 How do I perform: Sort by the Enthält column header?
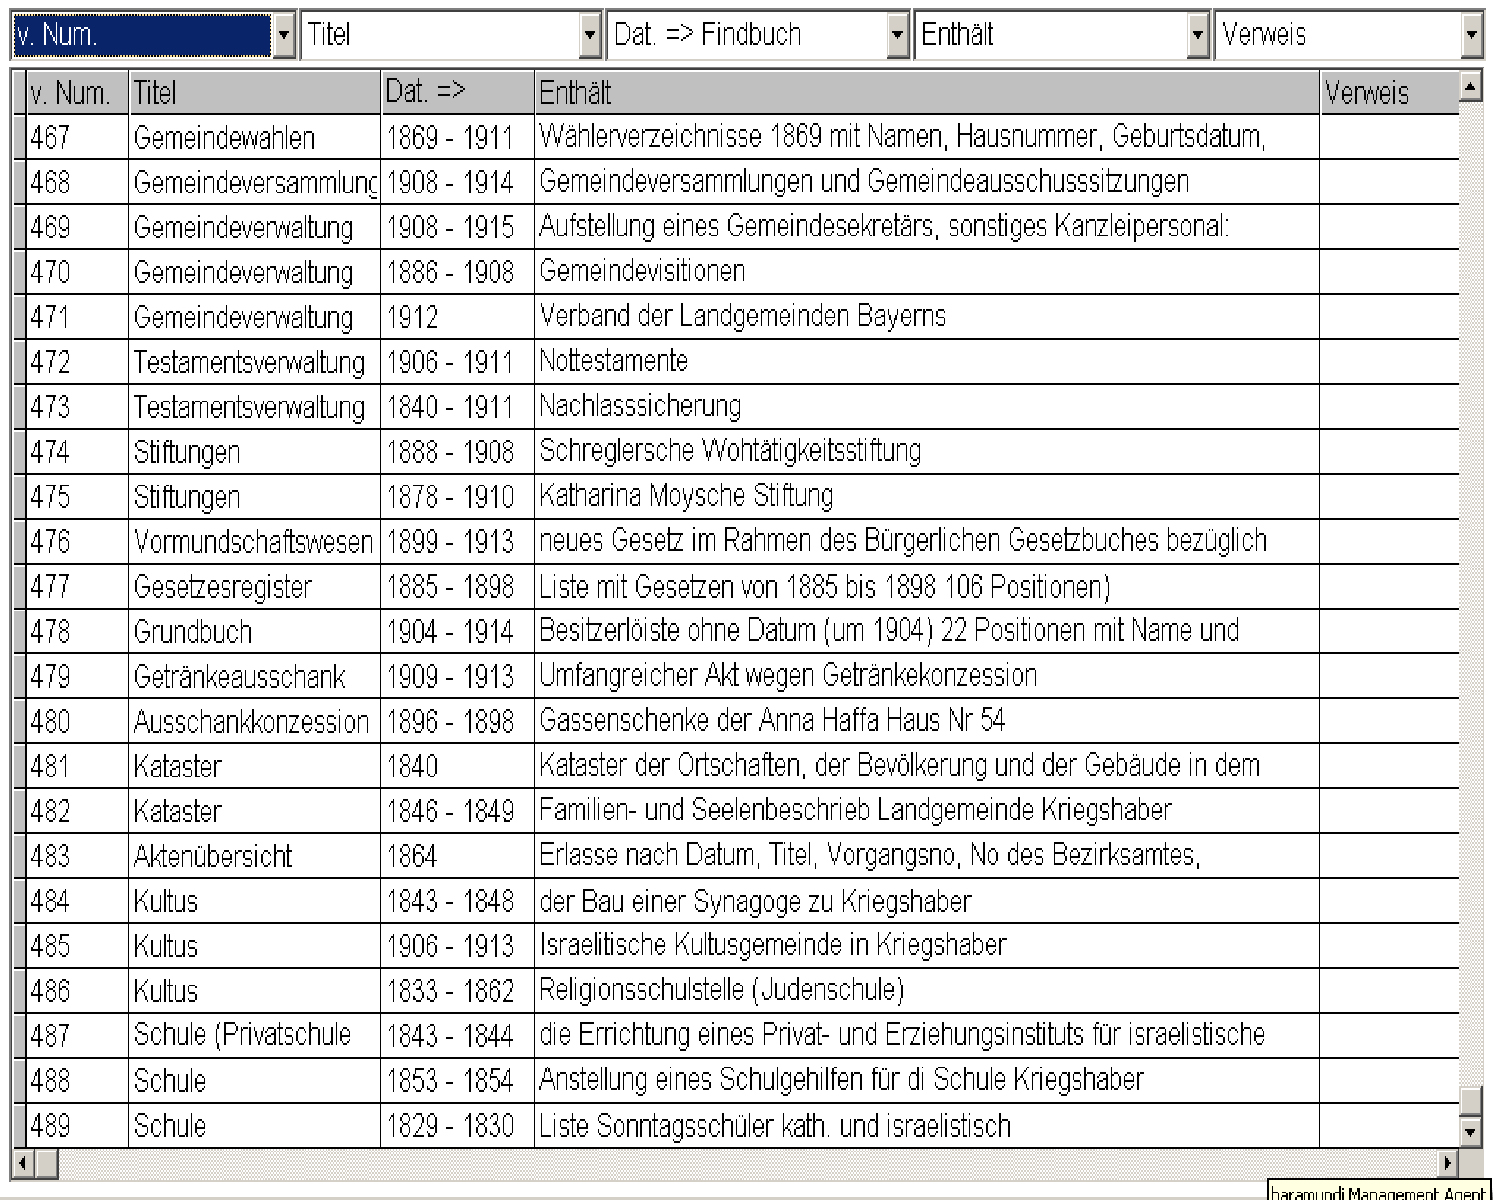pyautogui.click(x=926, y=93)
